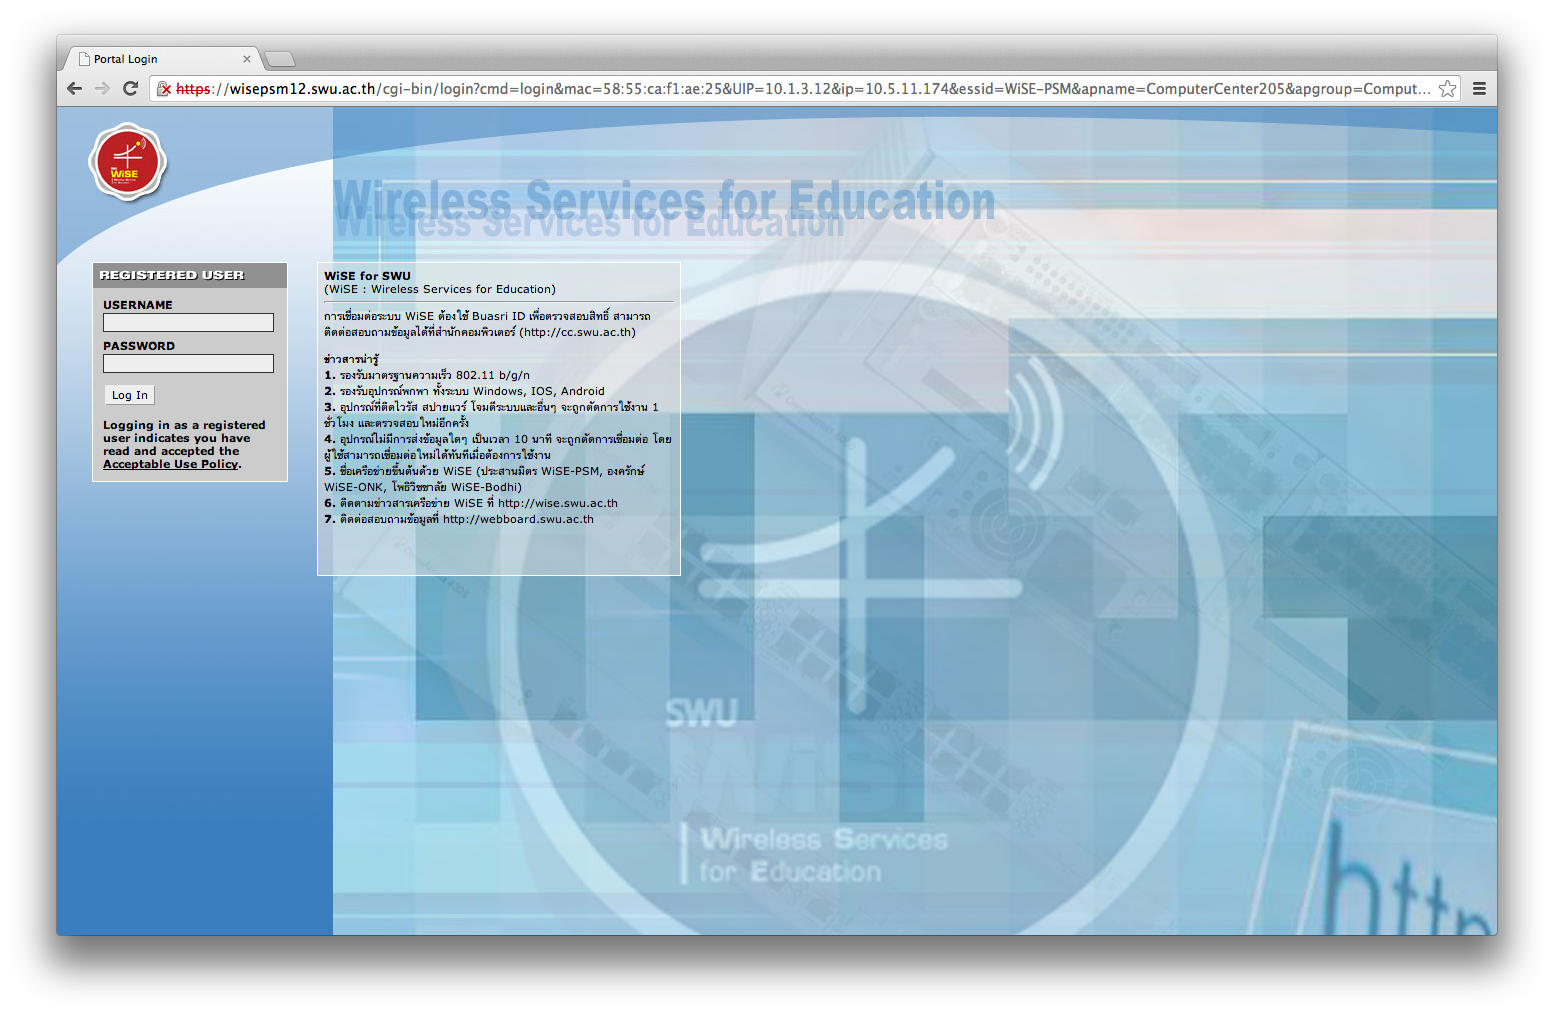This screenshot has height=1014, width=1554.
Task: Open the Chrome hamburger menu
Action: [1479, 88]
